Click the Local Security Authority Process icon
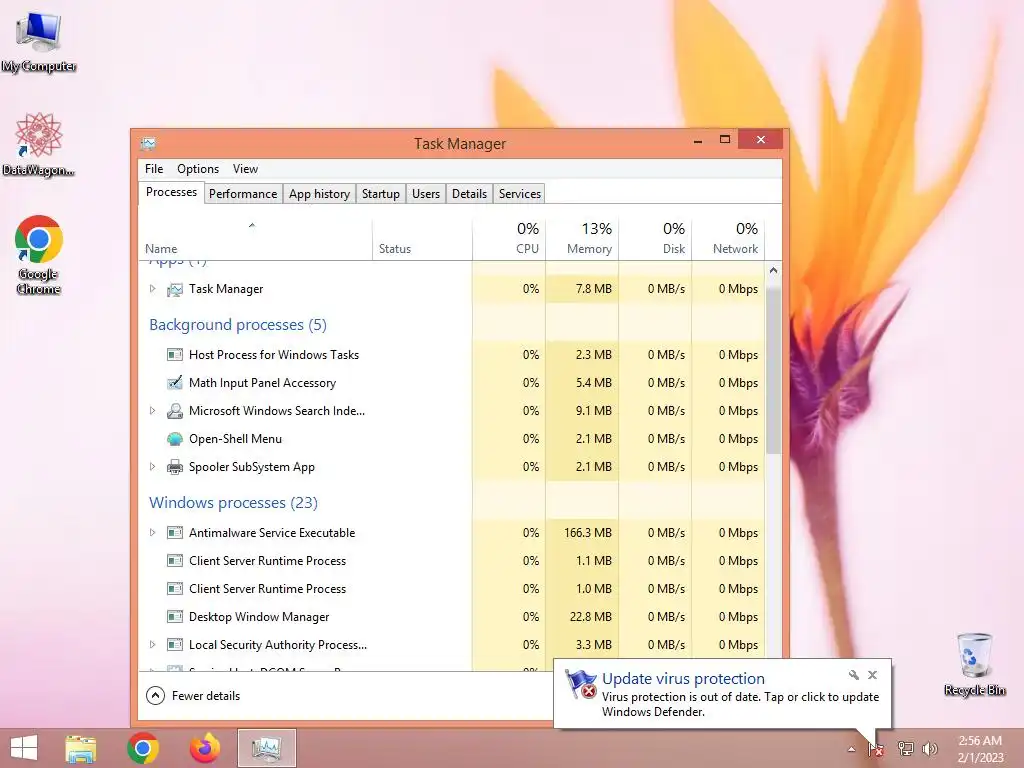The height and width of the screenshot is (768, 1024). (174, 645)
